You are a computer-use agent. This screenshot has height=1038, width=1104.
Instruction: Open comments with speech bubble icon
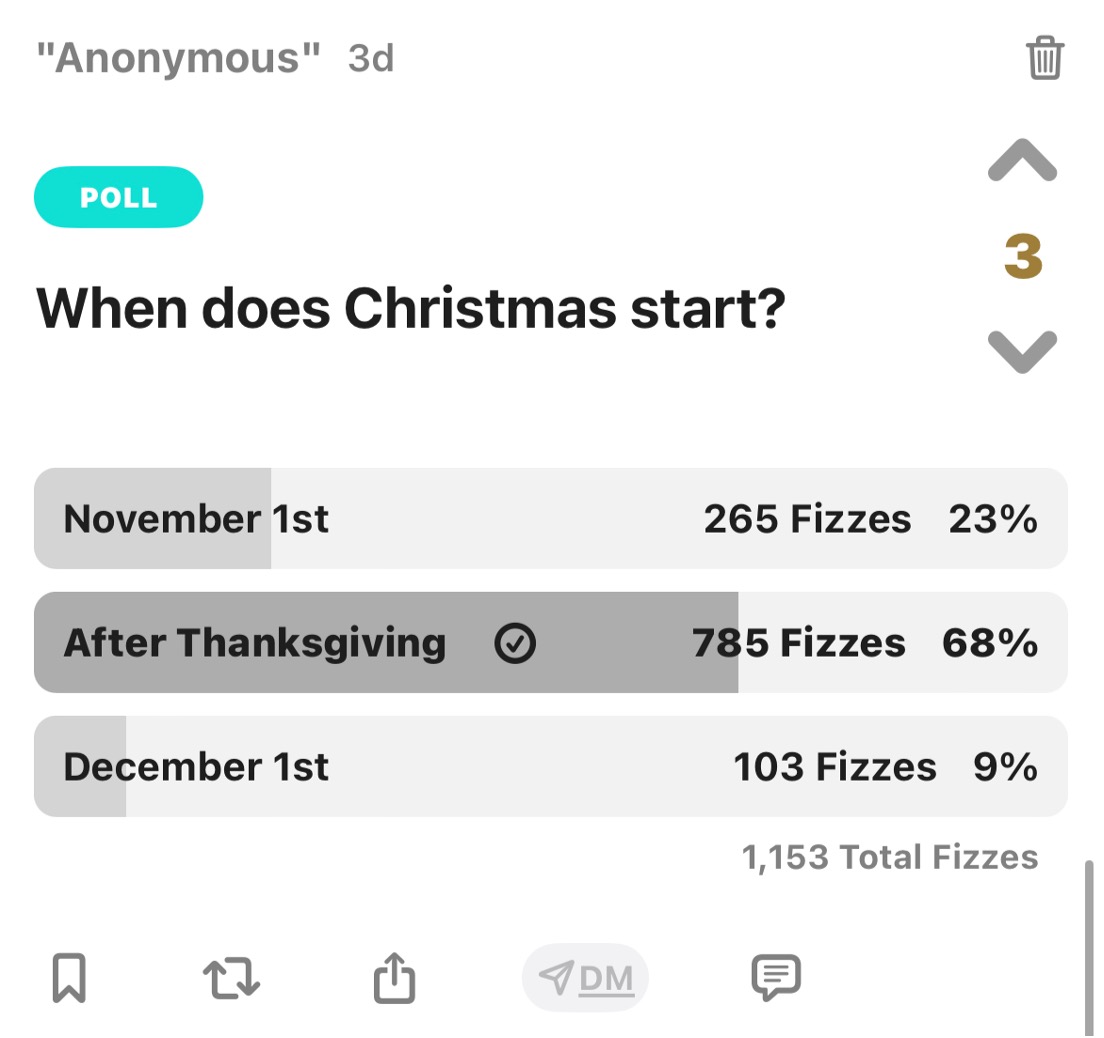pos(776,977)
